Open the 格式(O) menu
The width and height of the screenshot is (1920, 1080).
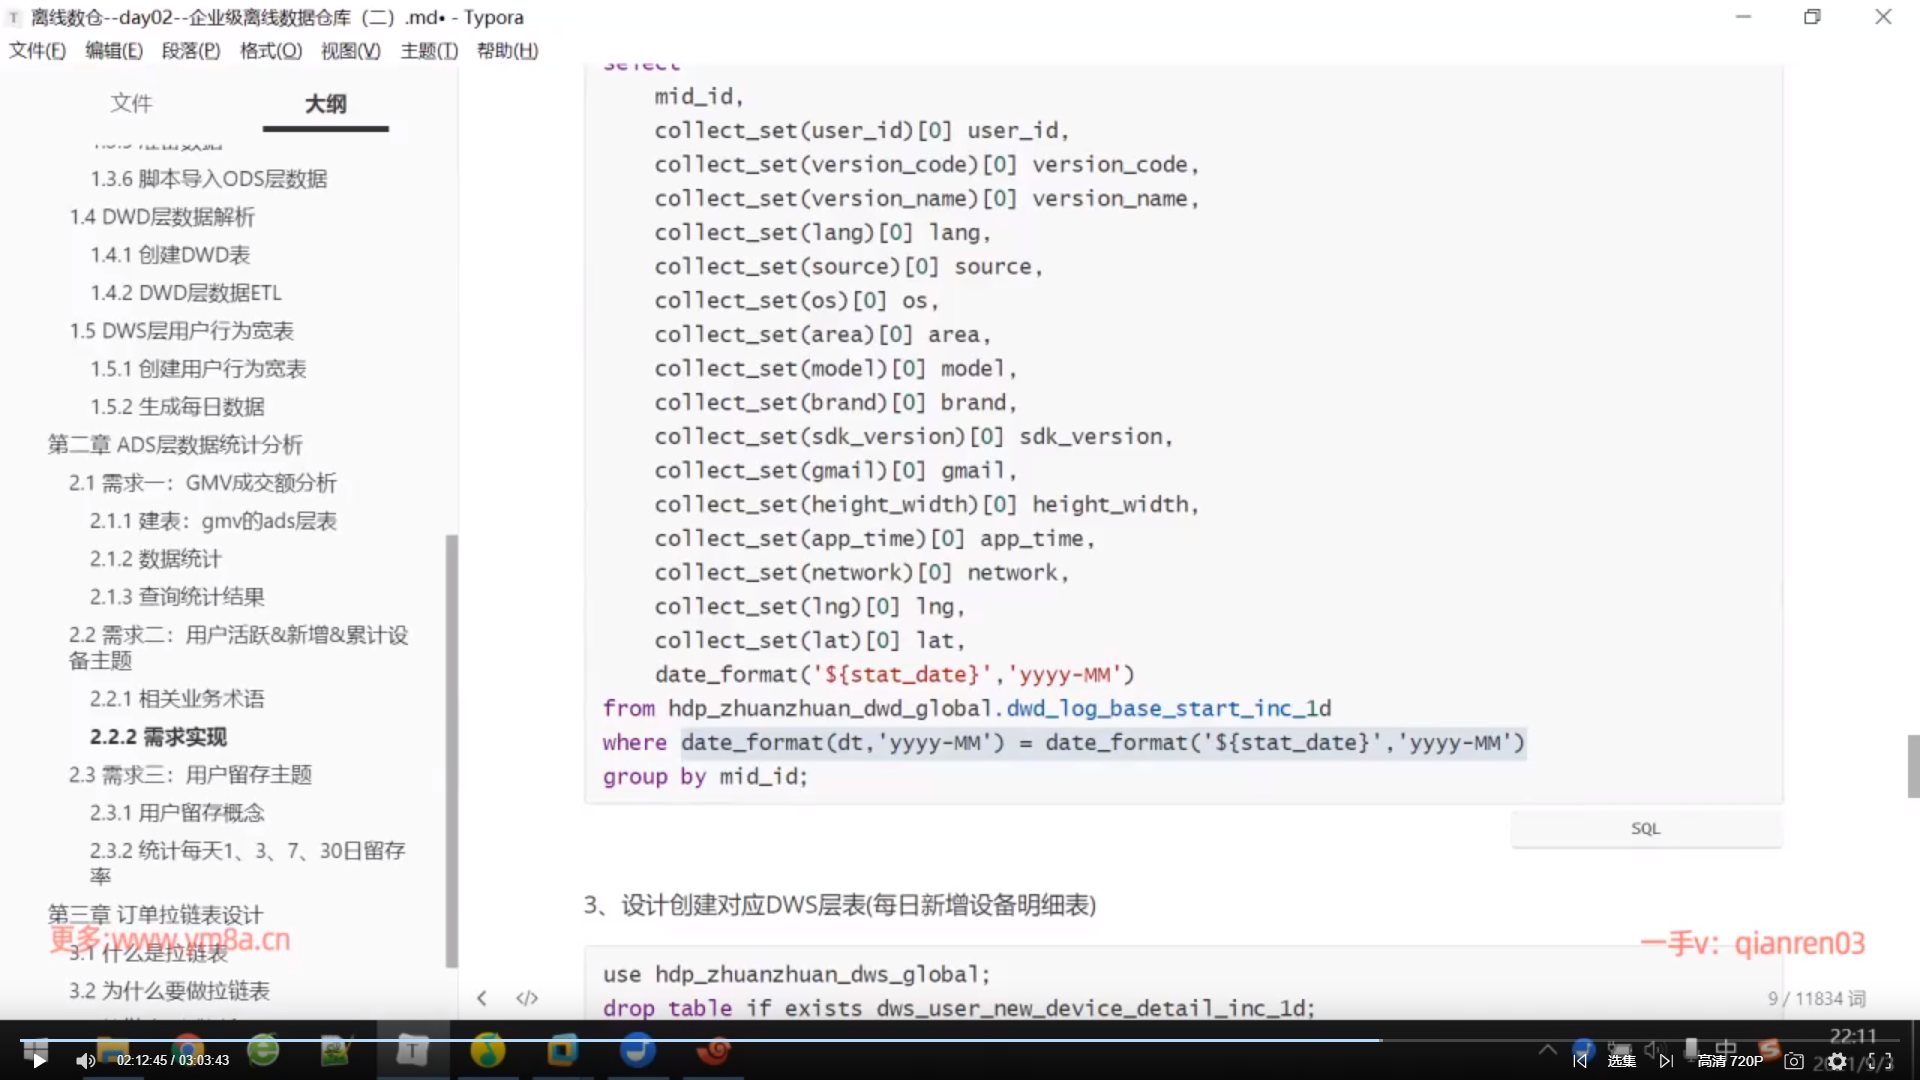coord(270,51)
